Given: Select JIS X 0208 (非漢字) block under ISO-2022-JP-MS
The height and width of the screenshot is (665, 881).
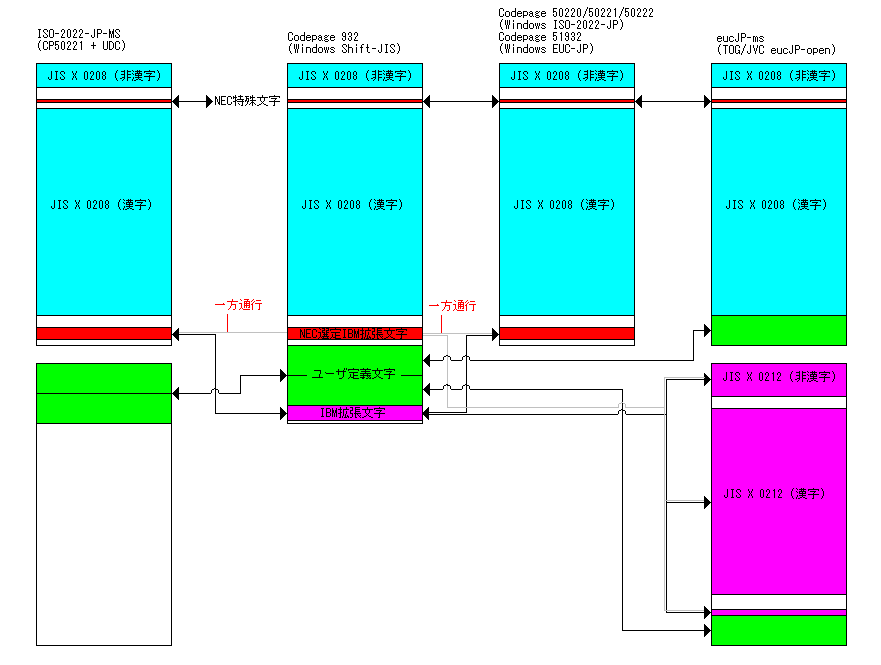Looking at the screenshot, I should [104, 75].
